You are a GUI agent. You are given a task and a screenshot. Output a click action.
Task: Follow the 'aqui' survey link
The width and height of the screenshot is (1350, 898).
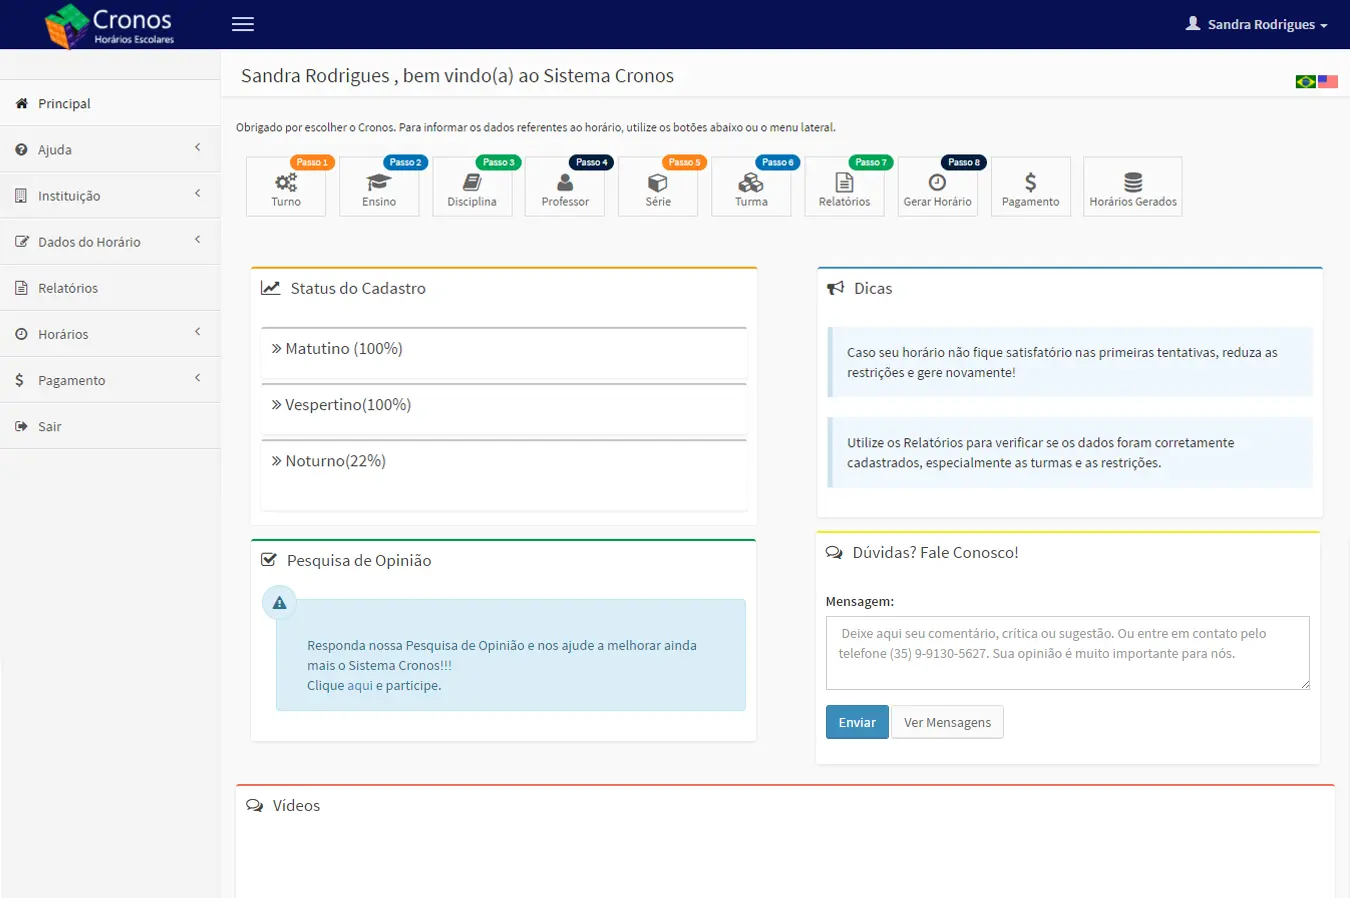360,685
